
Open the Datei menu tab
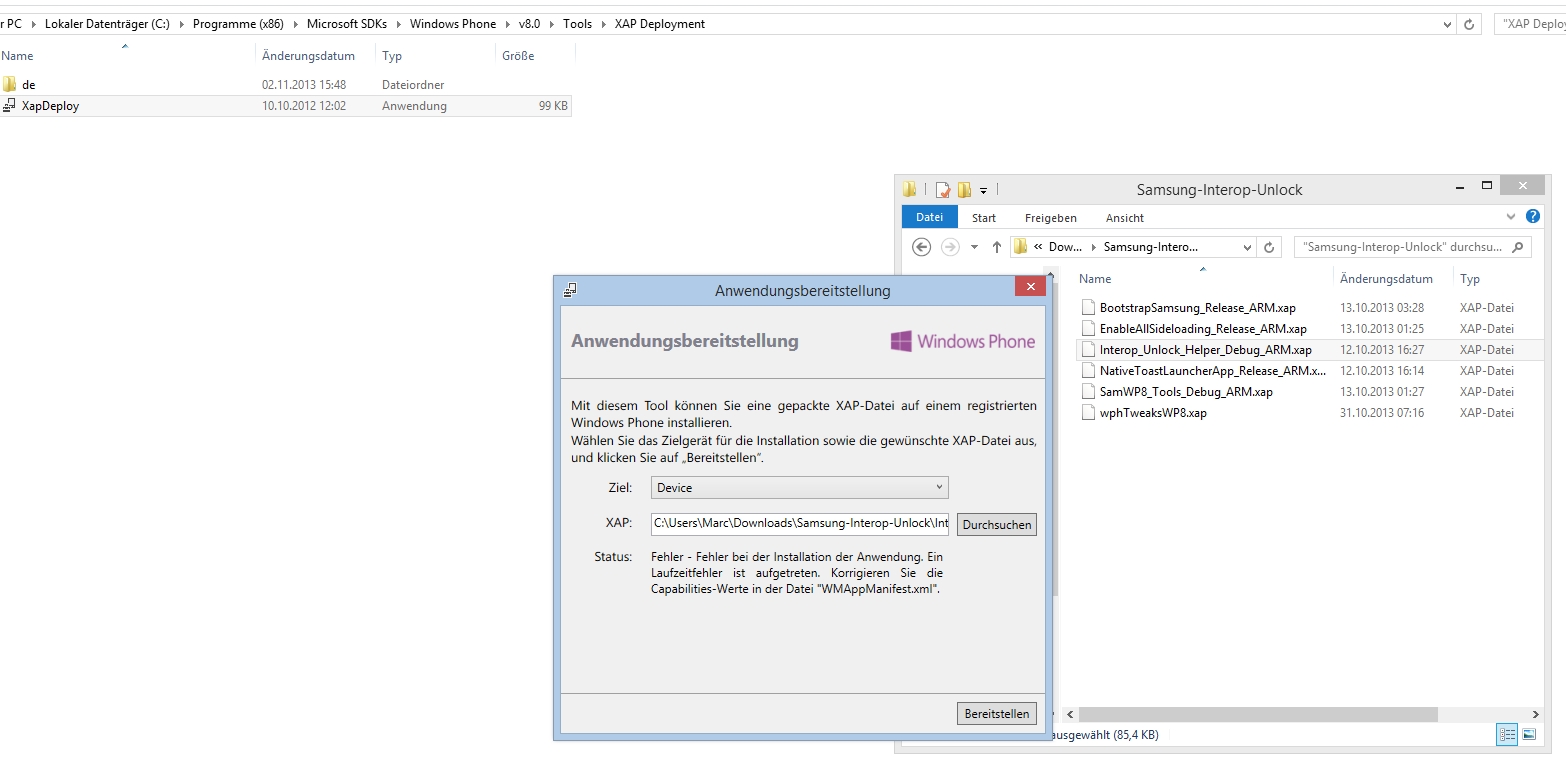(x=929, y=217)
